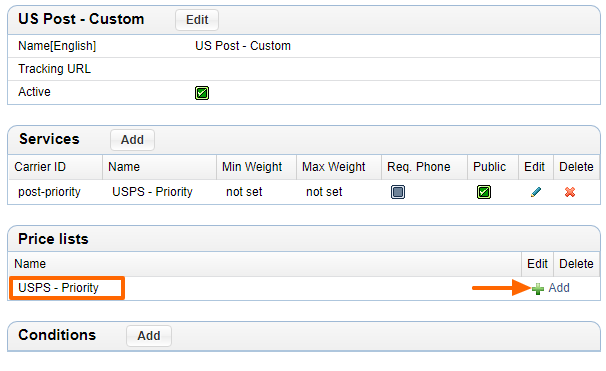Toggle the Active green checkbox
Image resolution: width=606 pixels, height=371 pixels.
(202, 93)
